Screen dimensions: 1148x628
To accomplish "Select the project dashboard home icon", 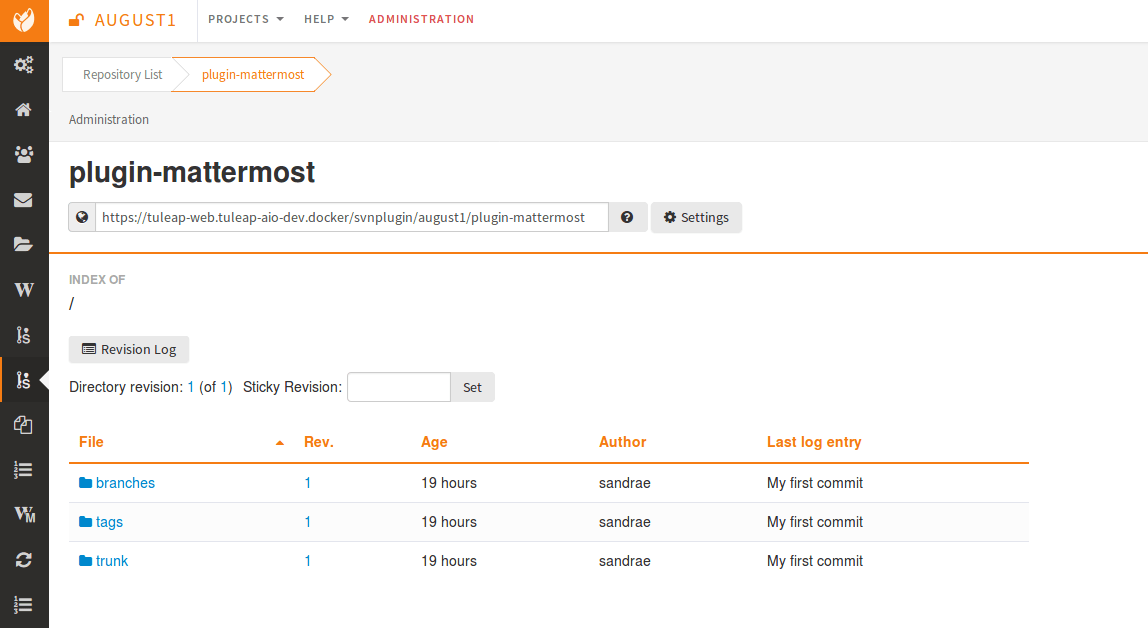I will [x=23, y=109].
